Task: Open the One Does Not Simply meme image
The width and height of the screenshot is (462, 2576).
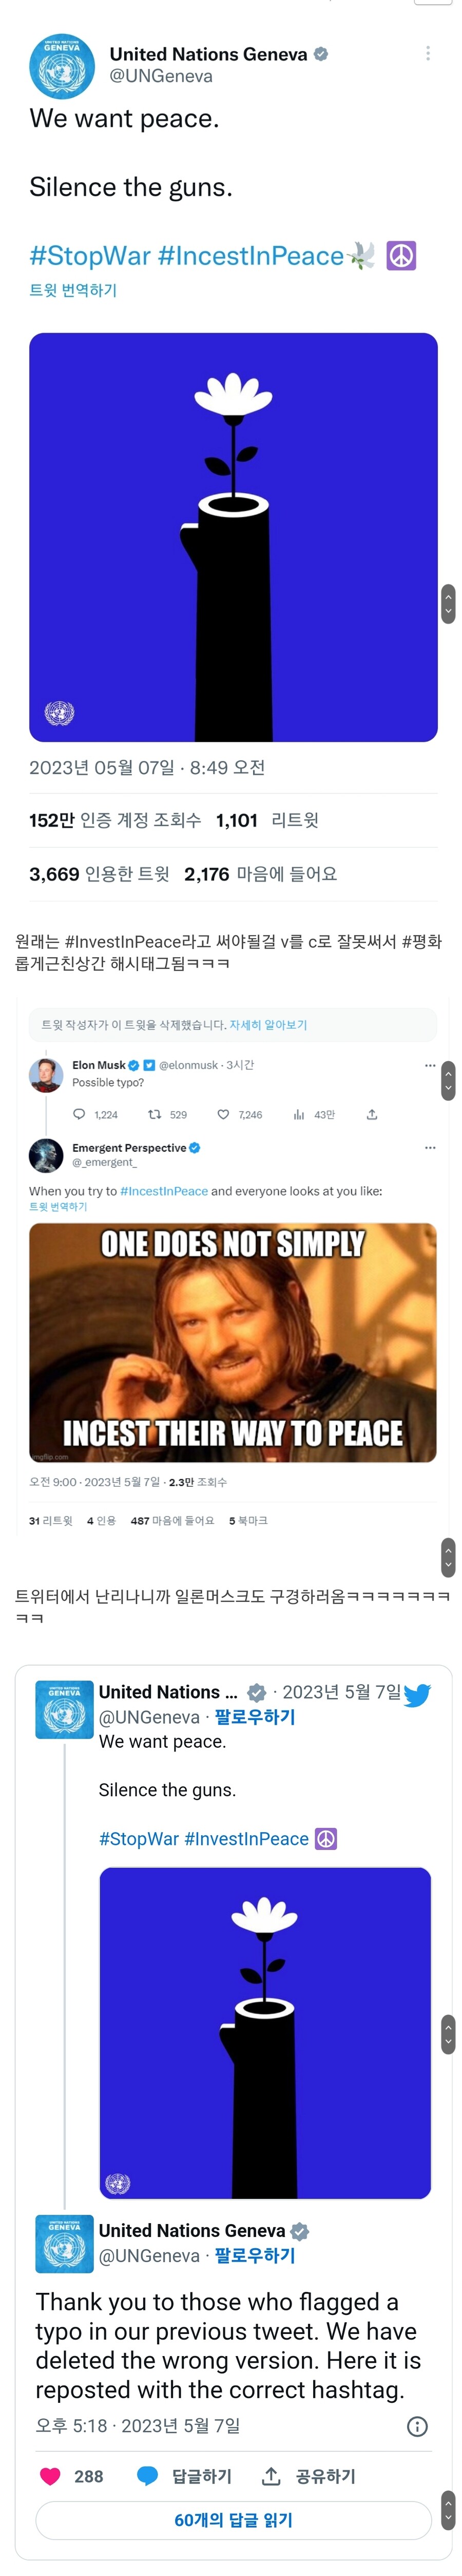Action: (232, 1341)
